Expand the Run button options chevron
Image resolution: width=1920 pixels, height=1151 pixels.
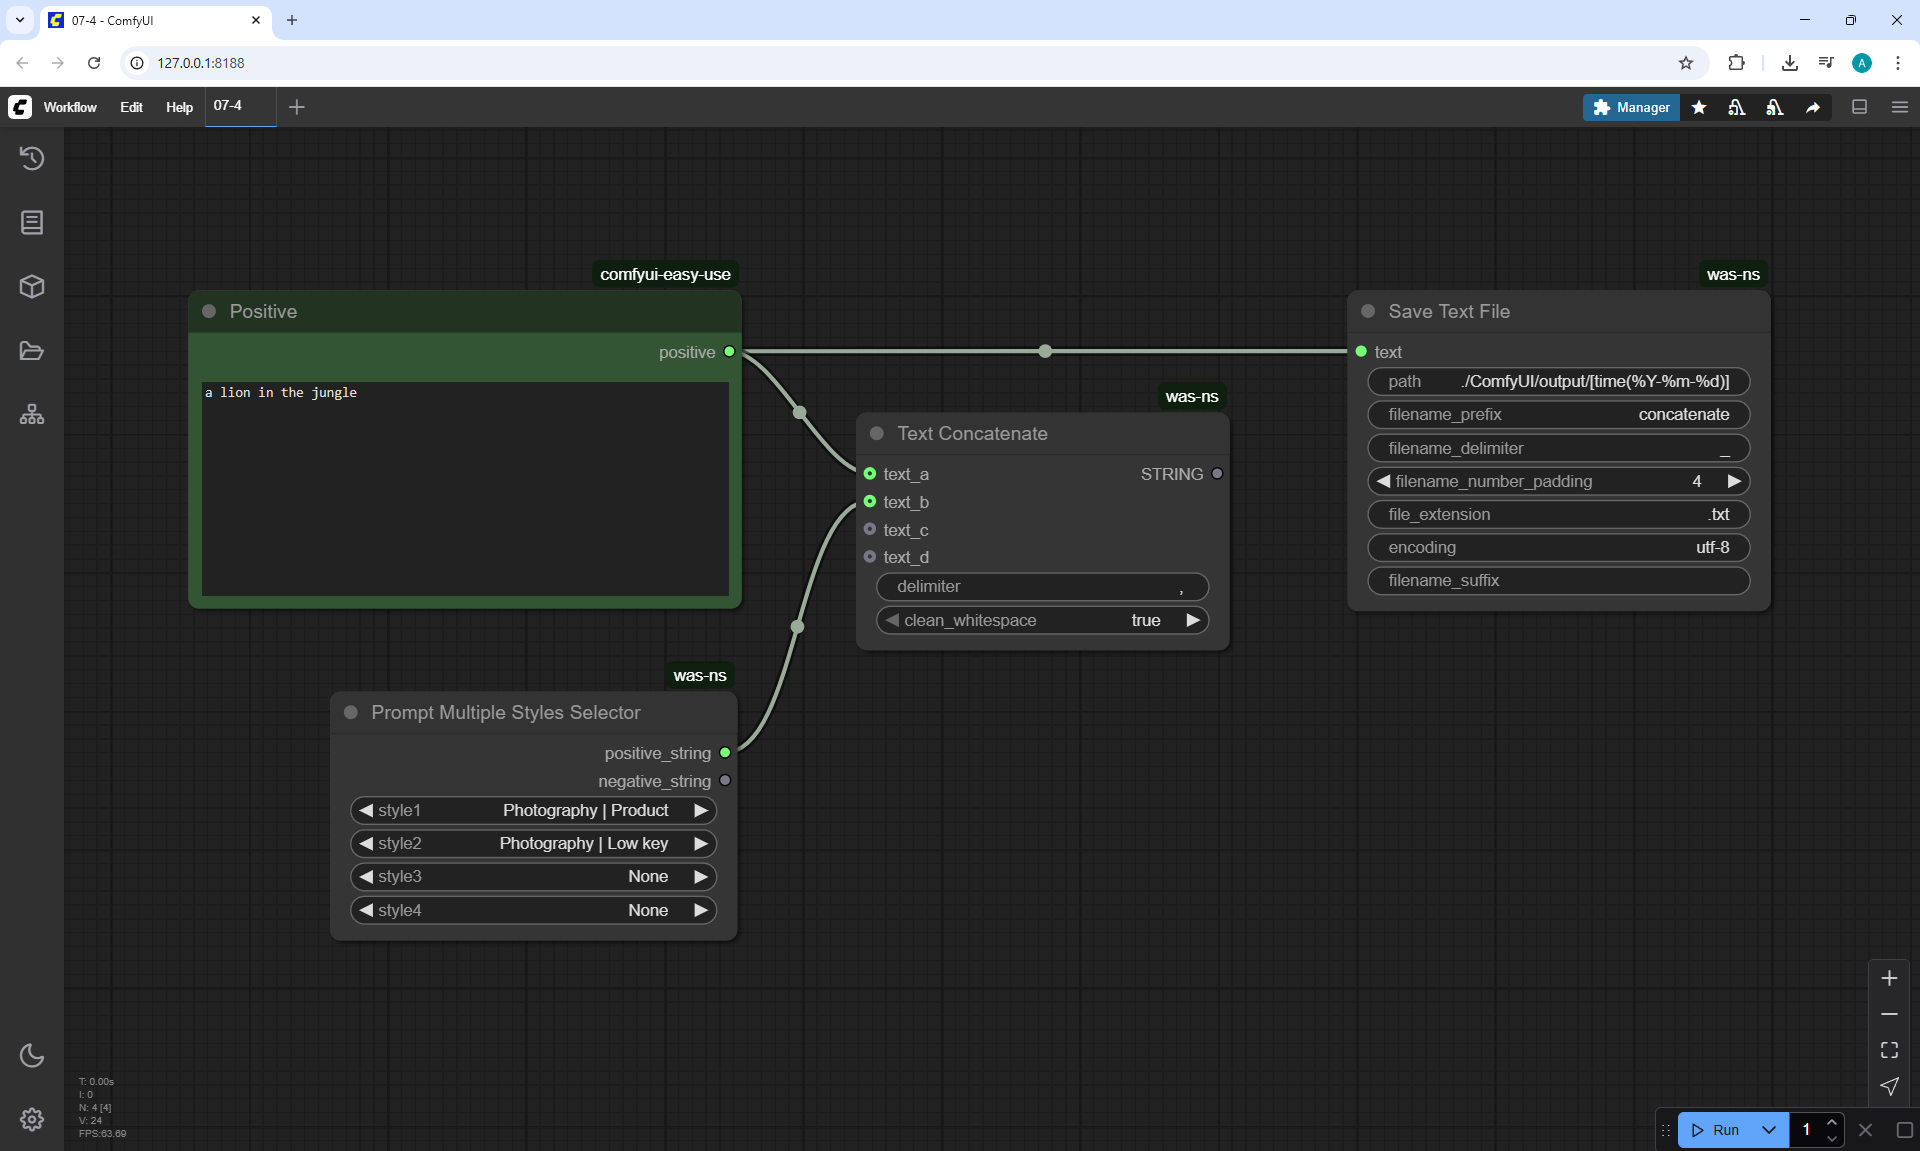[1769, 1130]
